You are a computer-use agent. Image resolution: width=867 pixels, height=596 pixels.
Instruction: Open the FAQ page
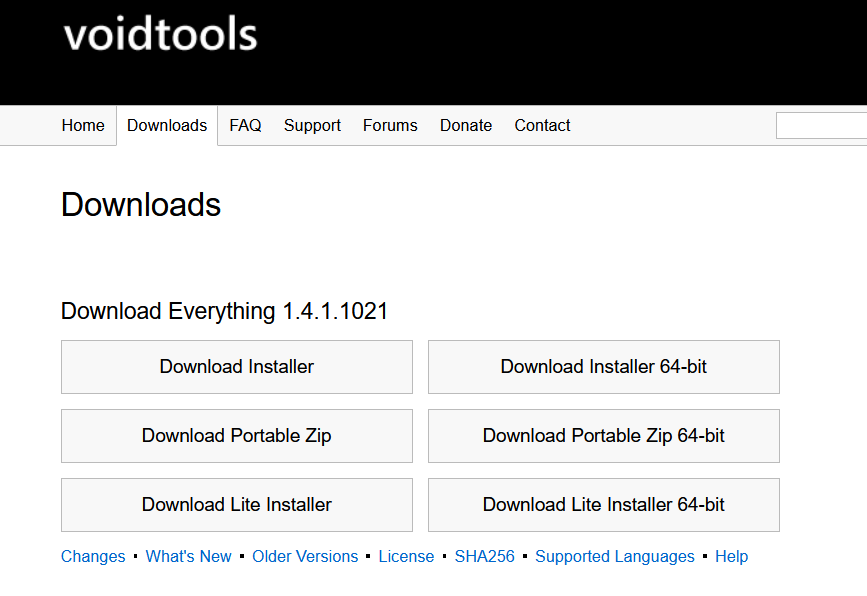point(245,125)
